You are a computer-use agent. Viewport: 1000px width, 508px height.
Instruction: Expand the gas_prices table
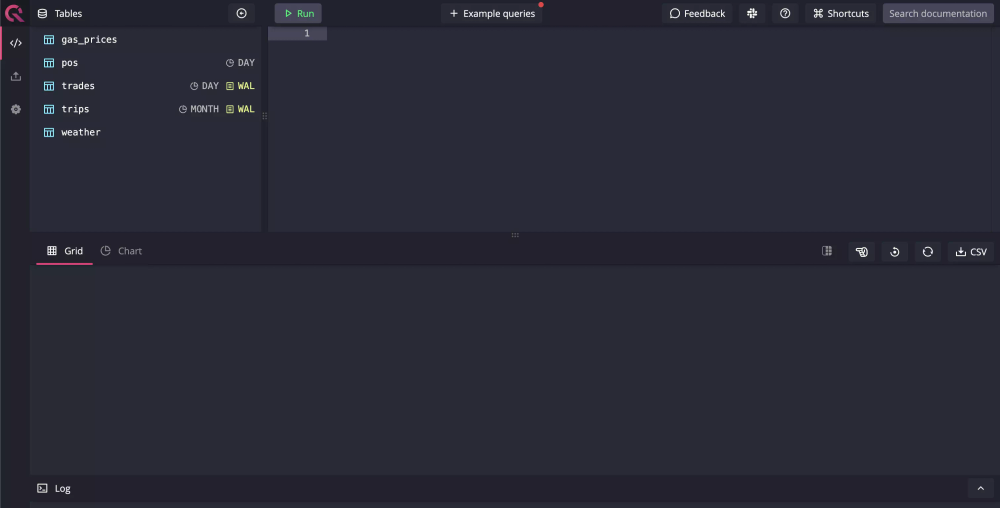point(88,39)
